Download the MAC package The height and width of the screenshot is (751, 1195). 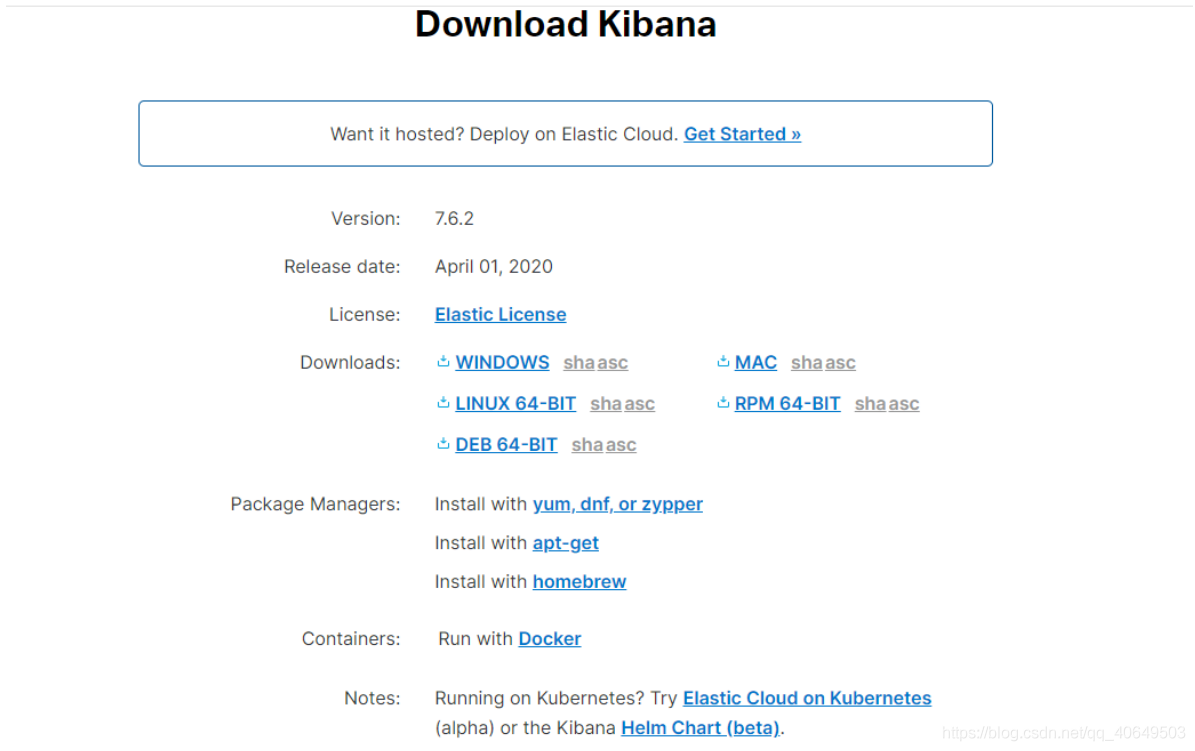coord(756,363)
